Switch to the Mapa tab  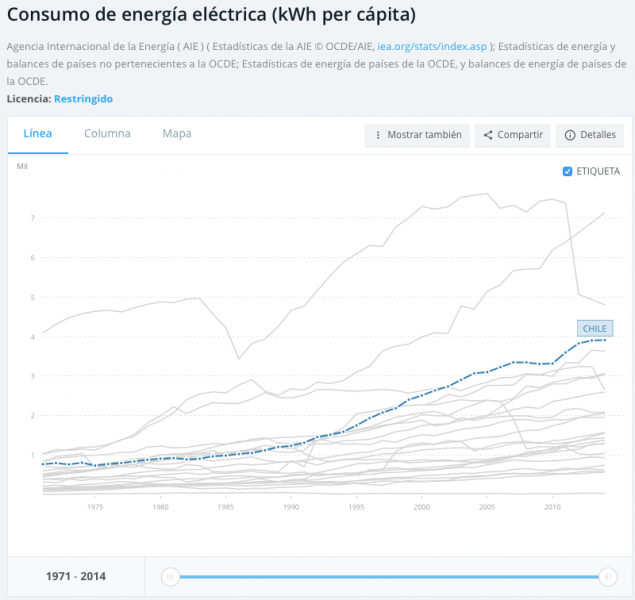(x=177, y=134)
